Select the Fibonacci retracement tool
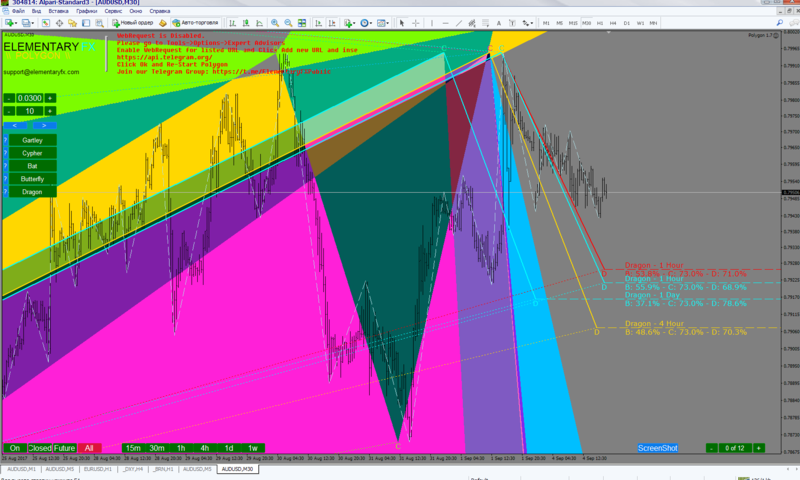Viewport: 800px width, 480px height. tap(485, 23)
